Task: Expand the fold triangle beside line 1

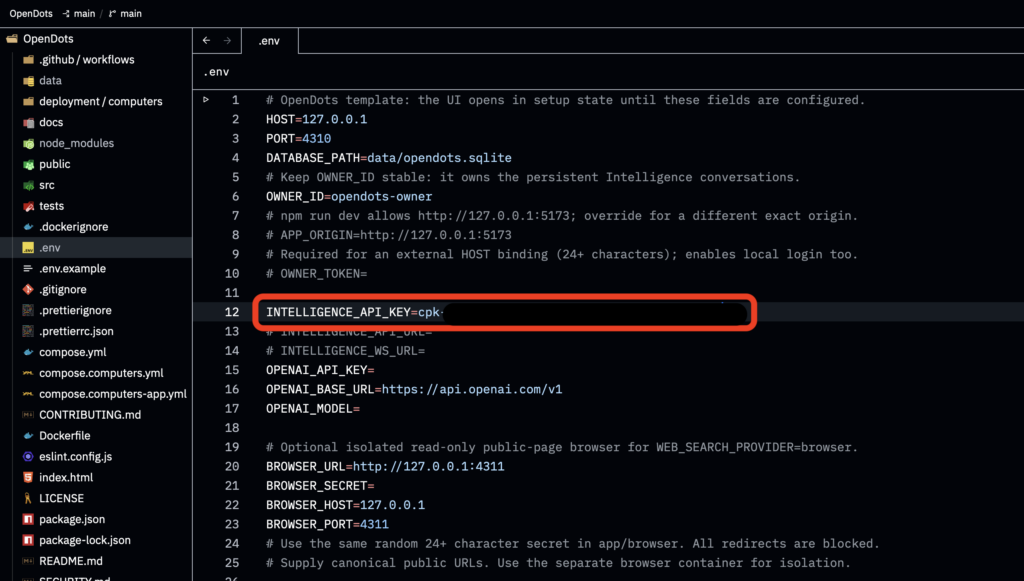Action: coord(206,100)
